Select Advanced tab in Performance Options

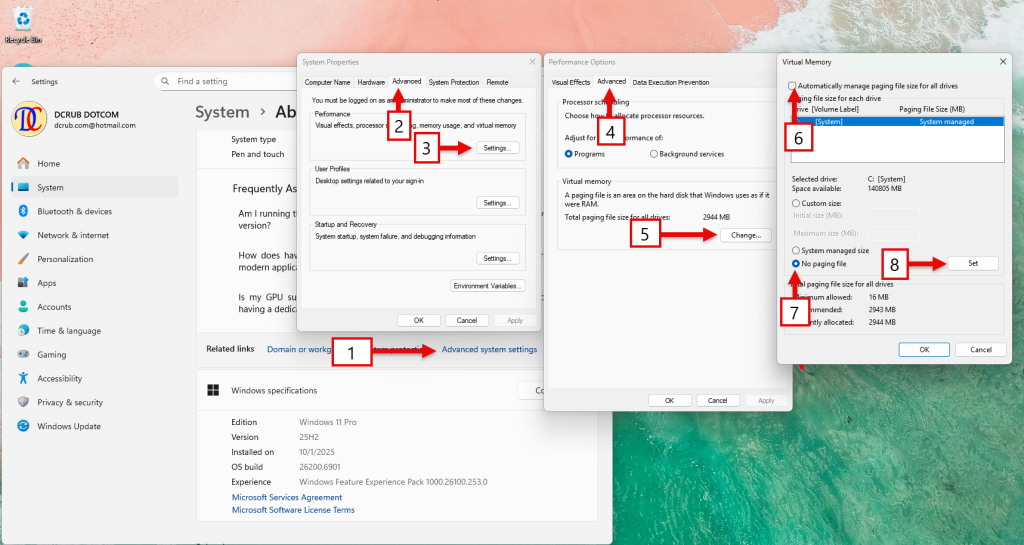coord(611,82)
